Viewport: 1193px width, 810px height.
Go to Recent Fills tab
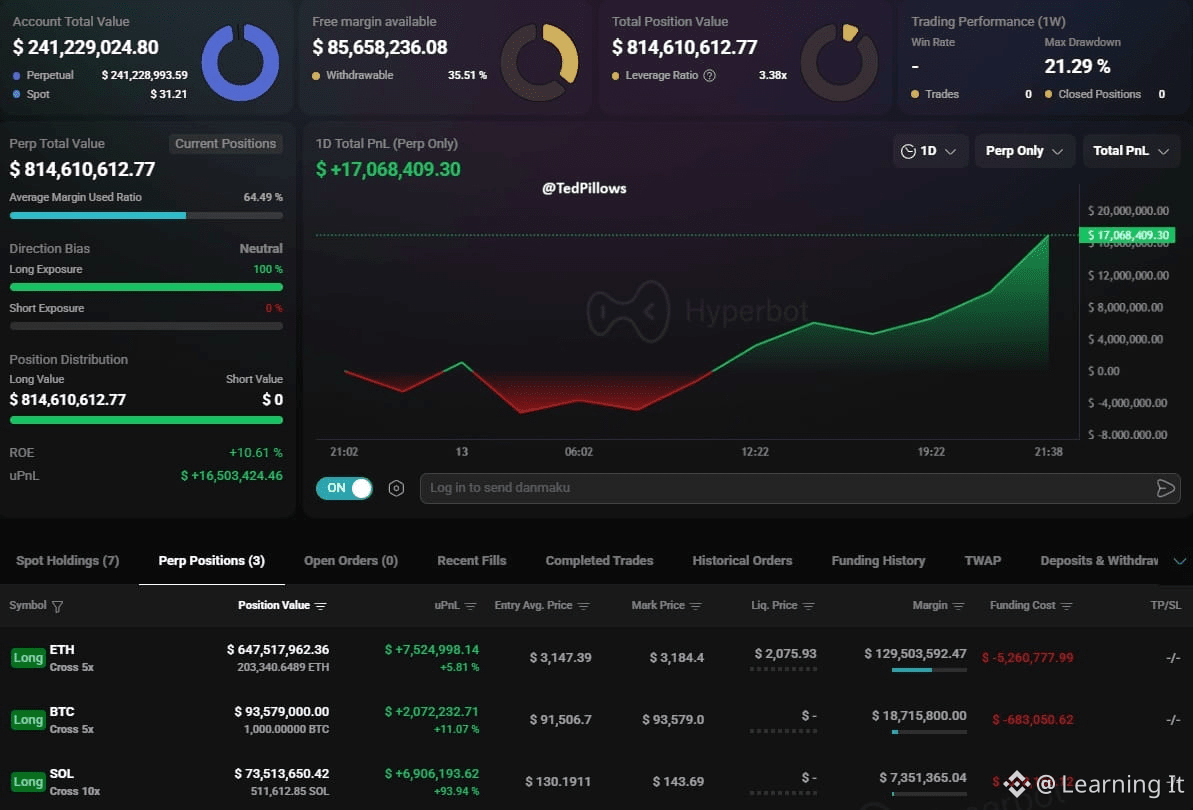pyautogui.click(x=472, y=561)
